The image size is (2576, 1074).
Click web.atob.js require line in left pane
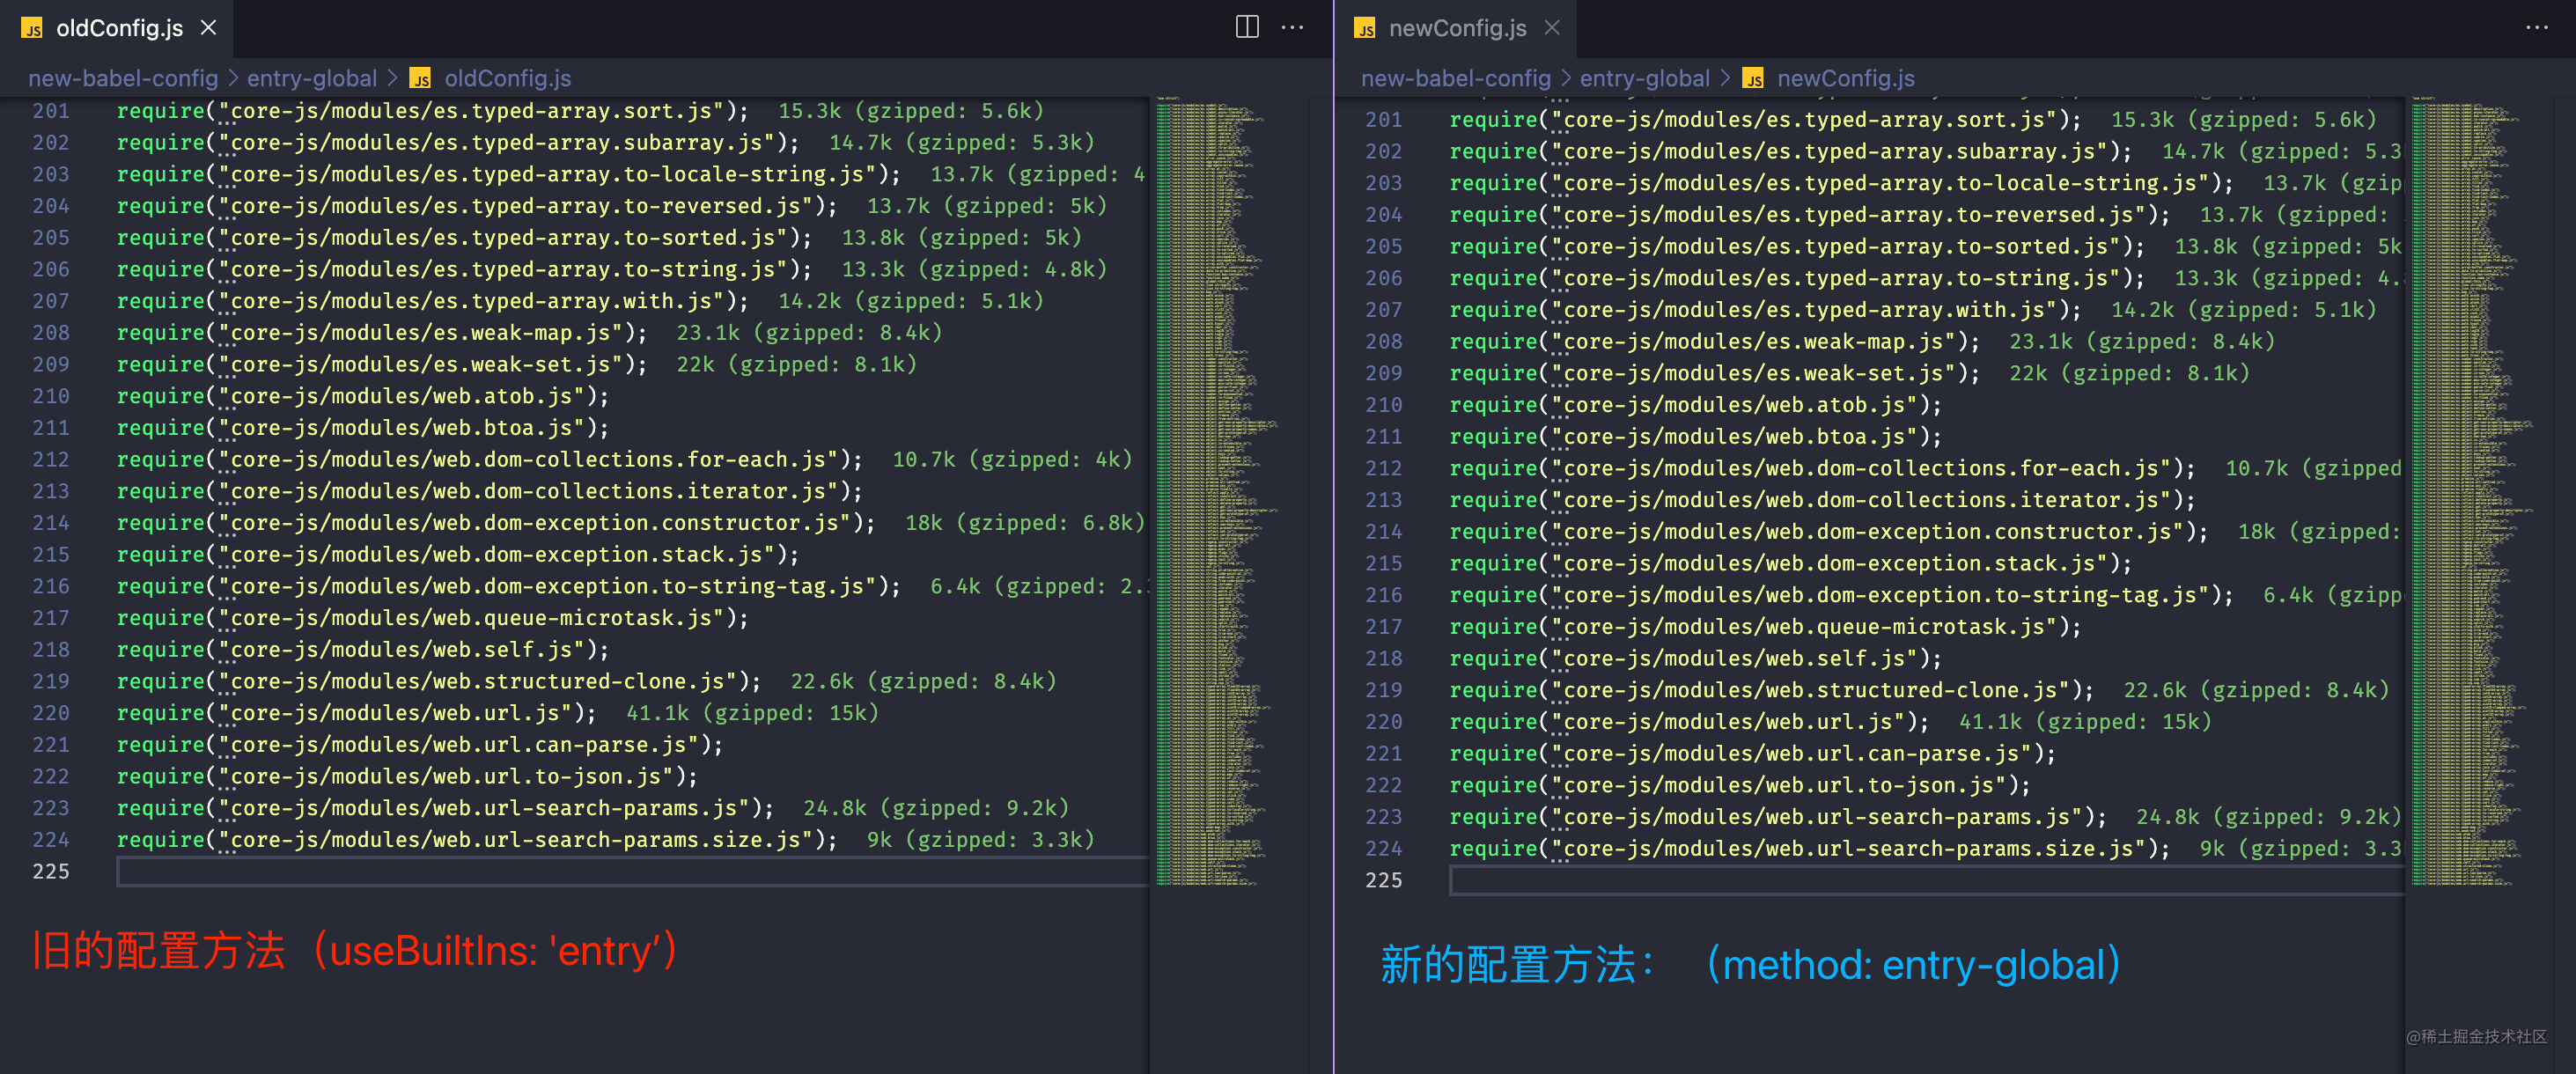pyautogui.click(x=363, y=396)
